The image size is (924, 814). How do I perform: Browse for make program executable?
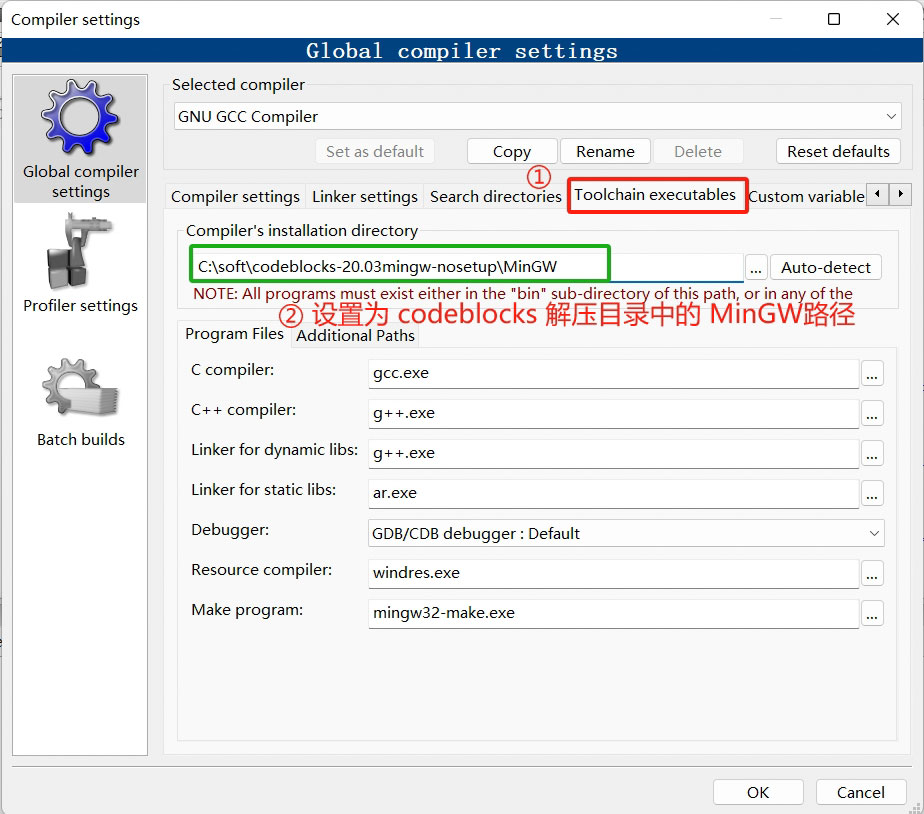872,613
